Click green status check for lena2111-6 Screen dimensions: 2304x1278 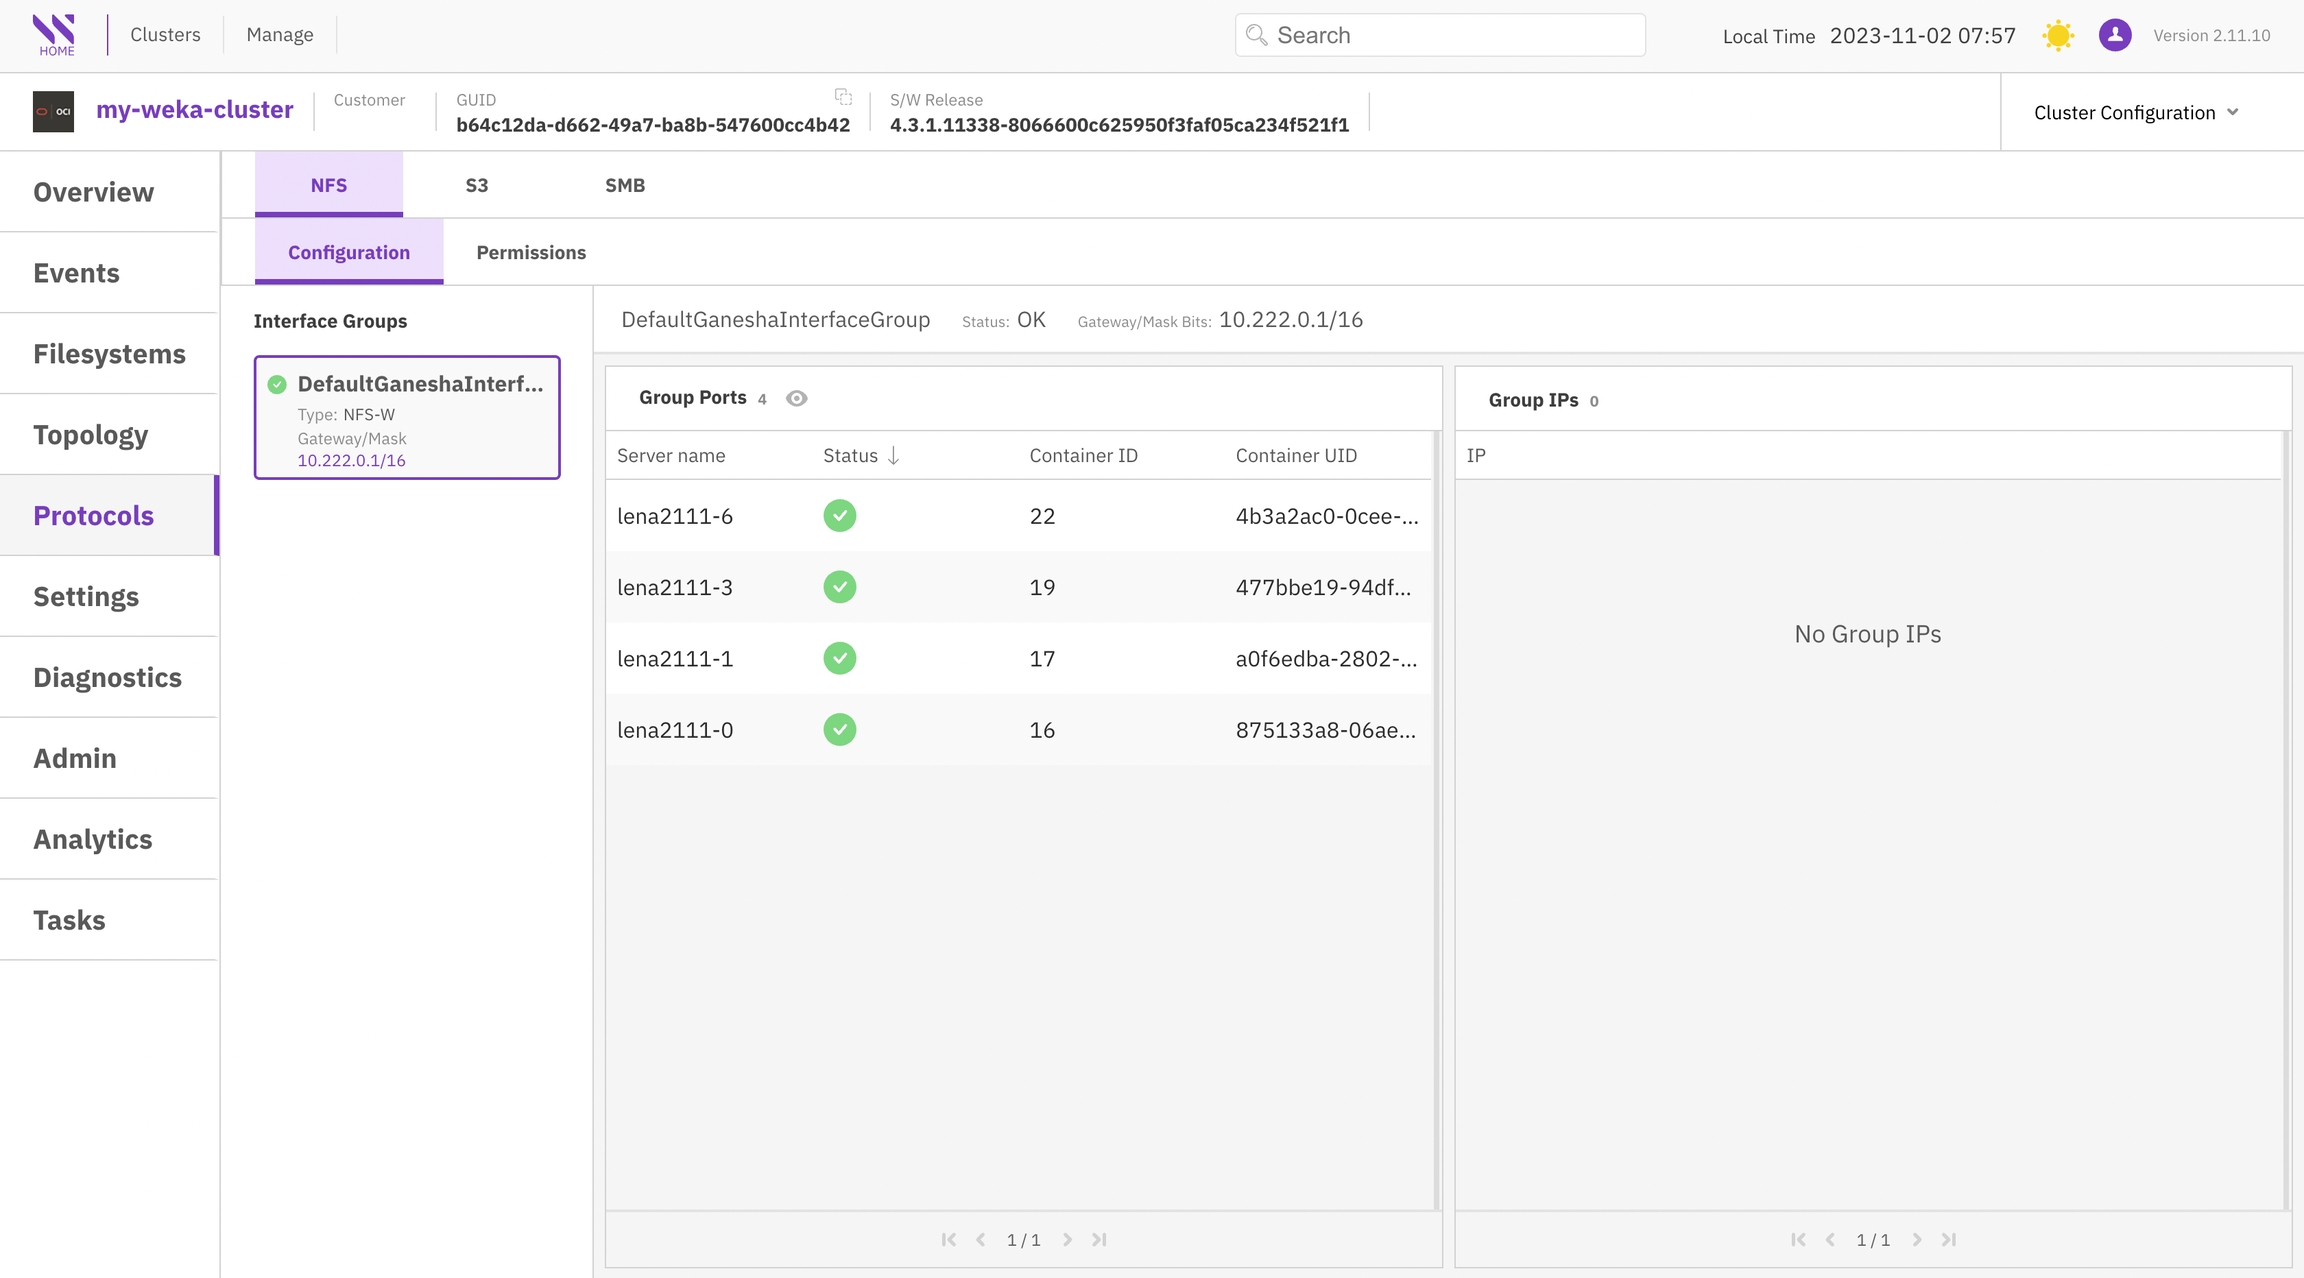tap(839, 516)
